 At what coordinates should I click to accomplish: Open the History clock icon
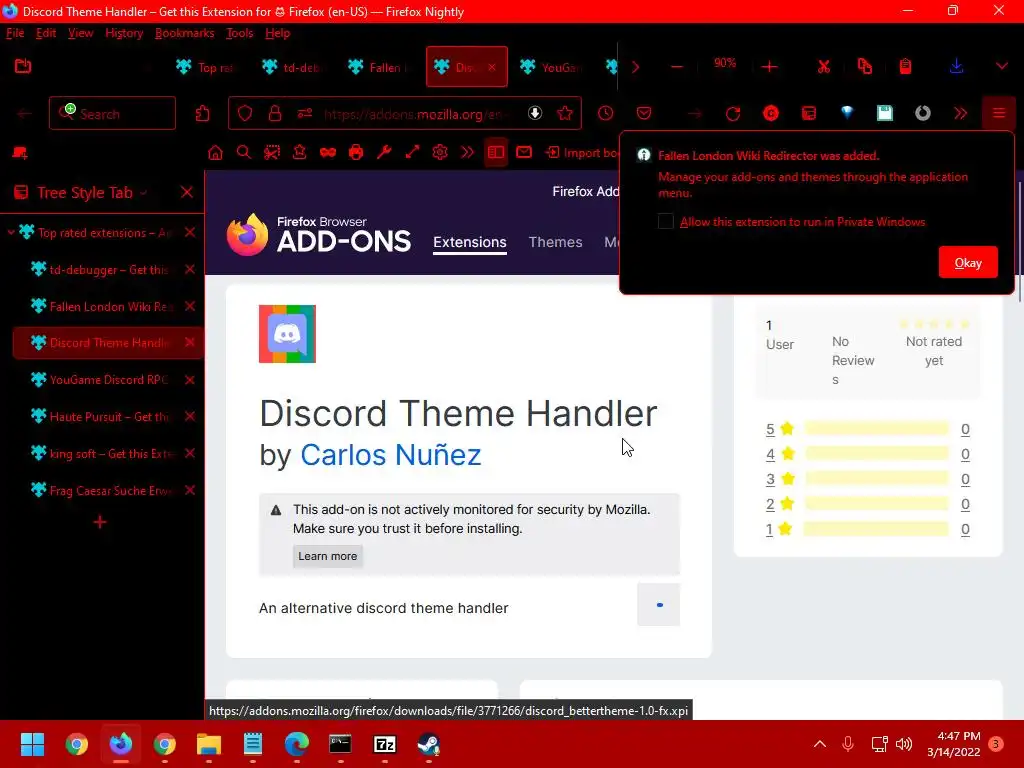click(605, 114)
